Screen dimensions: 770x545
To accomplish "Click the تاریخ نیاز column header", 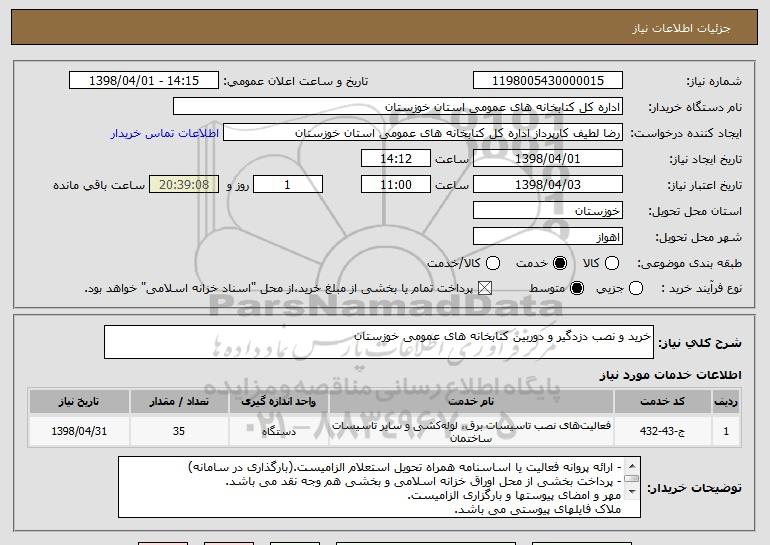I will (x=79, y=402).
